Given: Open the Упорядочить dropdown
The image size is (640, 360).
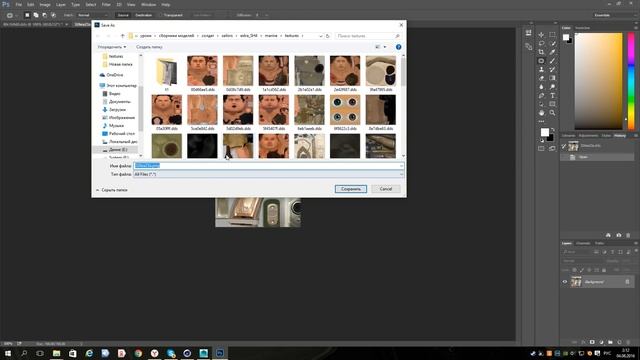Looking at the screenshot, I should [111, 47].
